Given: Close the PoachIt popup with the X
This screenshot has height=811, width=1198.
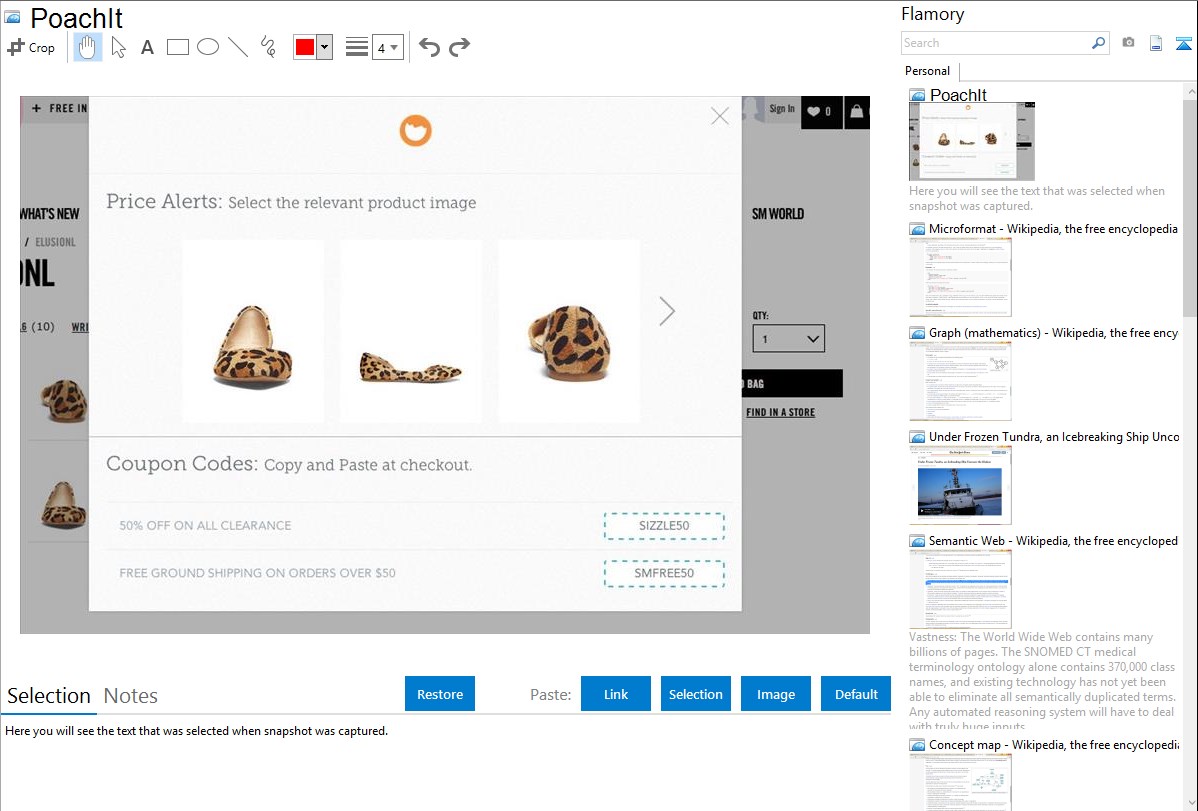Looking at the screenshot, I should coord(720,116).
